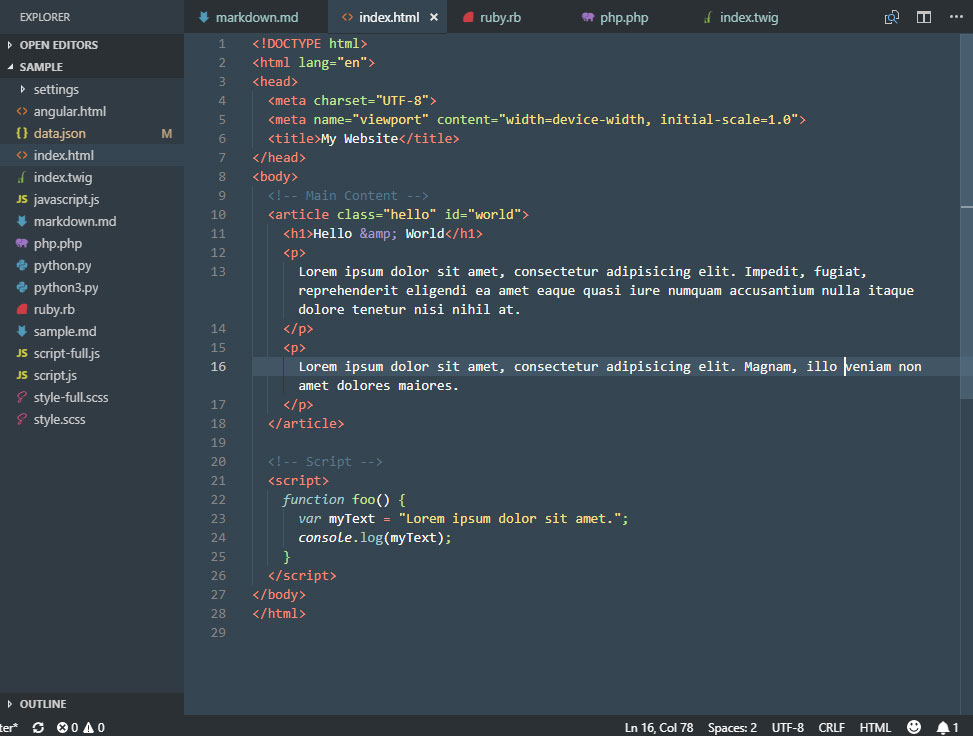
Task: Click the markdown arrow icon beside sample.md
Action: [x=22, y=331]
